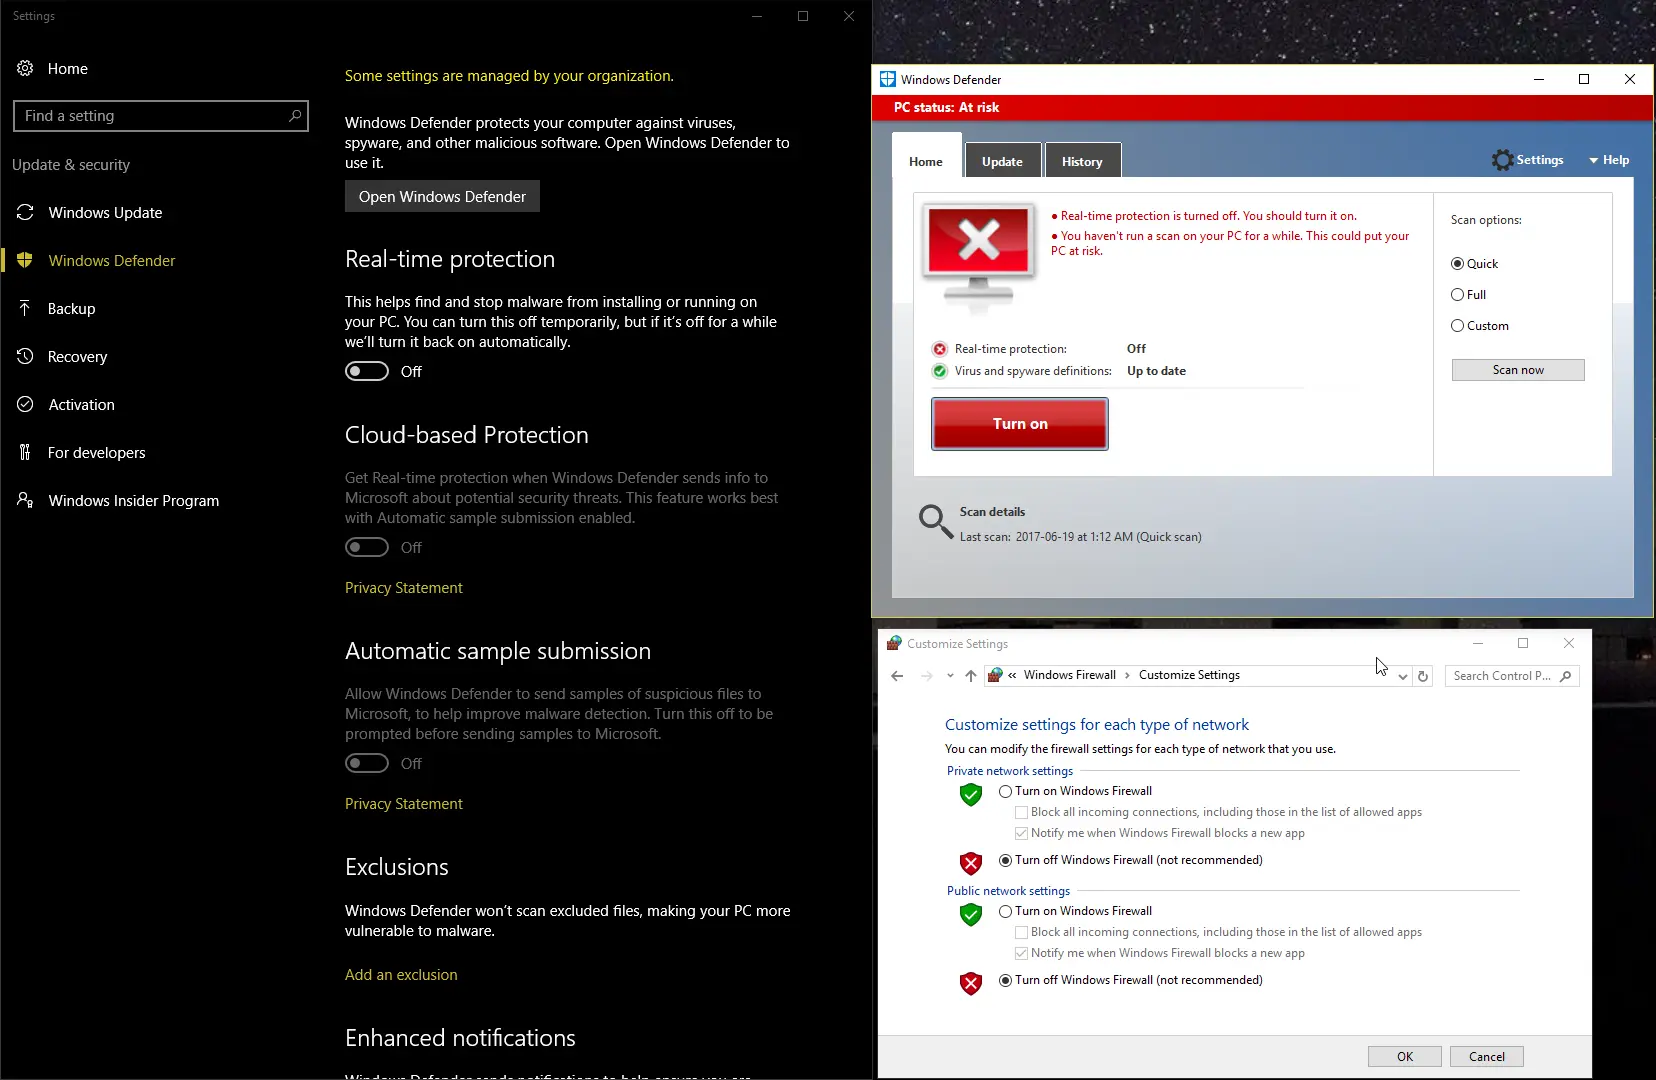
Task: Toggle the Real-time protection switch
Action: 367,371
